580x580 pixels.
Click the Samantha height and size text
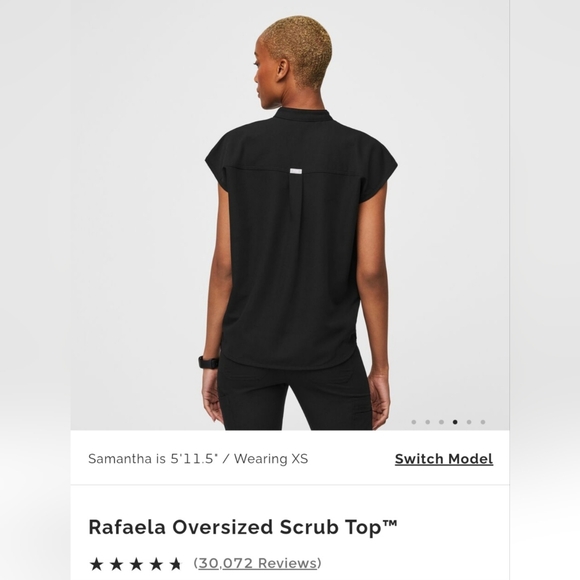(x=198, y=459)
